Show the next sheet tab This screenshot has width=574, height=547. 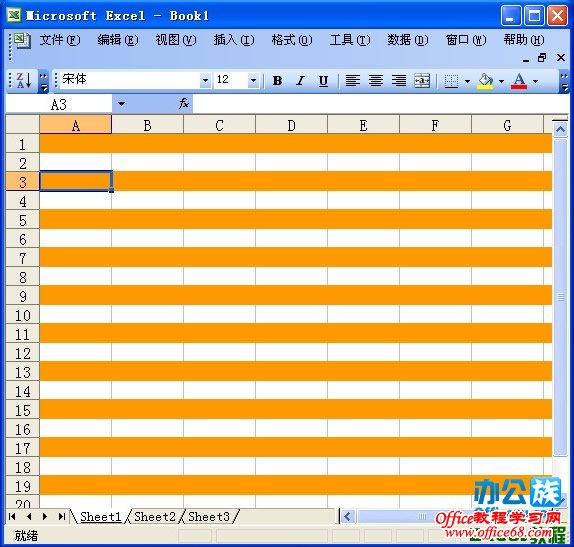[45, 517]
